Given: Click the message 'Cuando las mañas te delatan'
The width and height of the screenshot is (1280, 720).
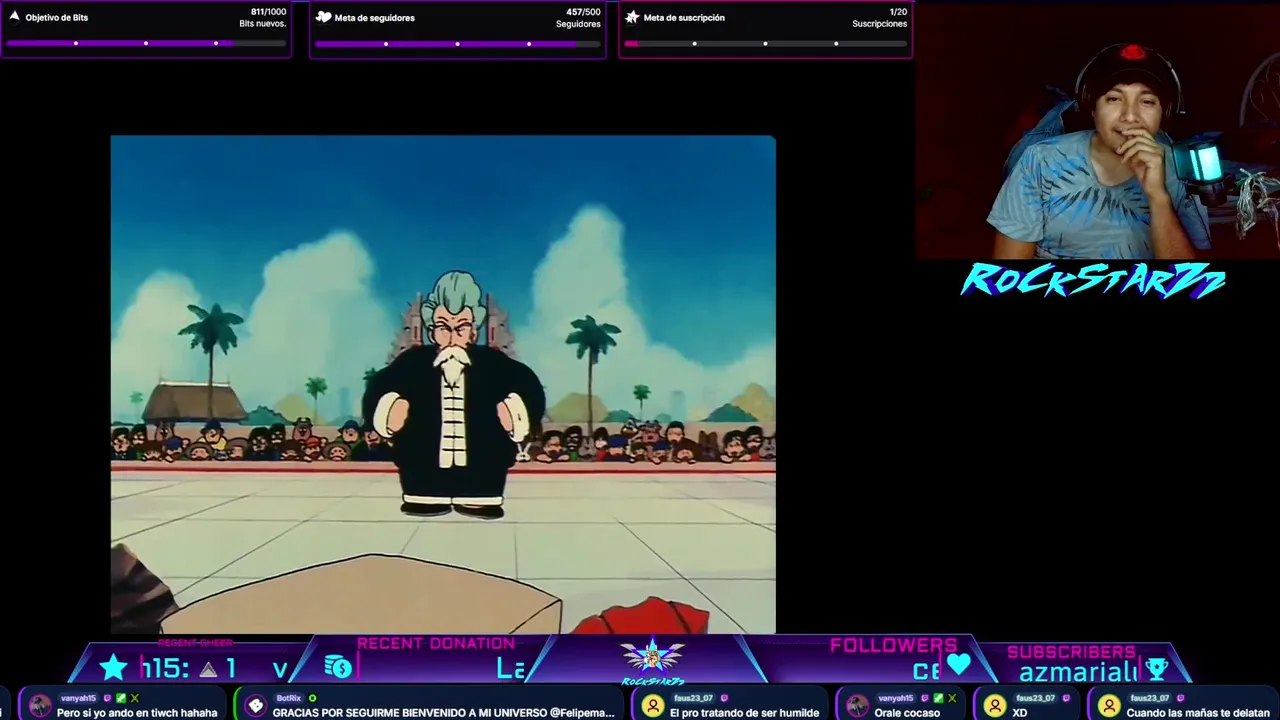Looking at the screenshot, I should pyautogui.click(x=1198, y=713).
